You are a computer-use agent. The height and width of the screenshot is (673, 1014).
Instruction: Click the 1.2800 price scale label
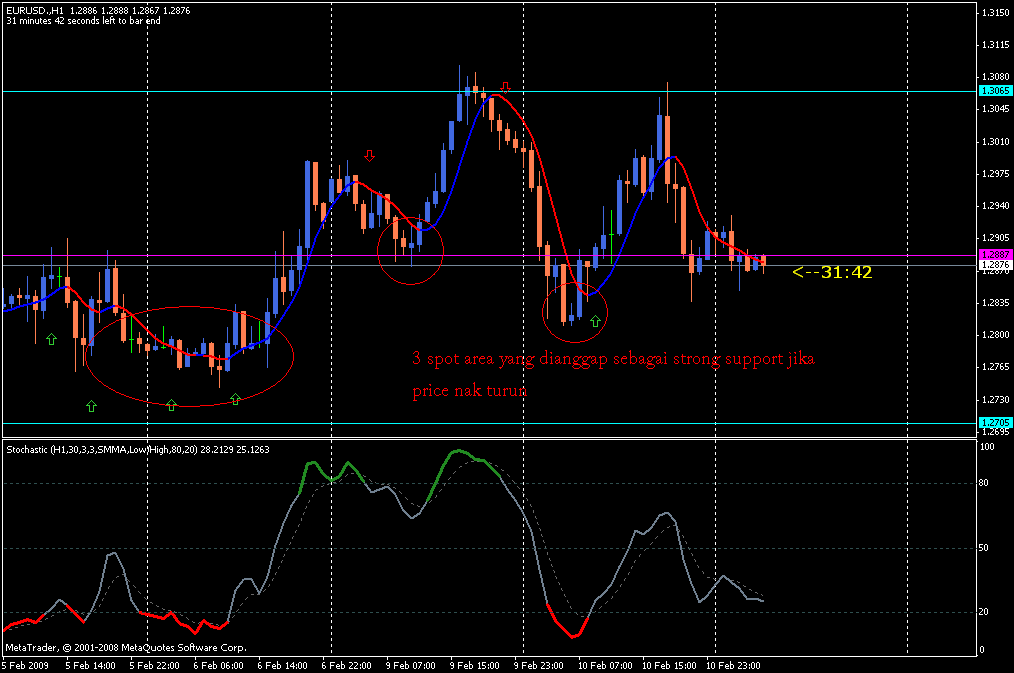[x=996, y=335]
